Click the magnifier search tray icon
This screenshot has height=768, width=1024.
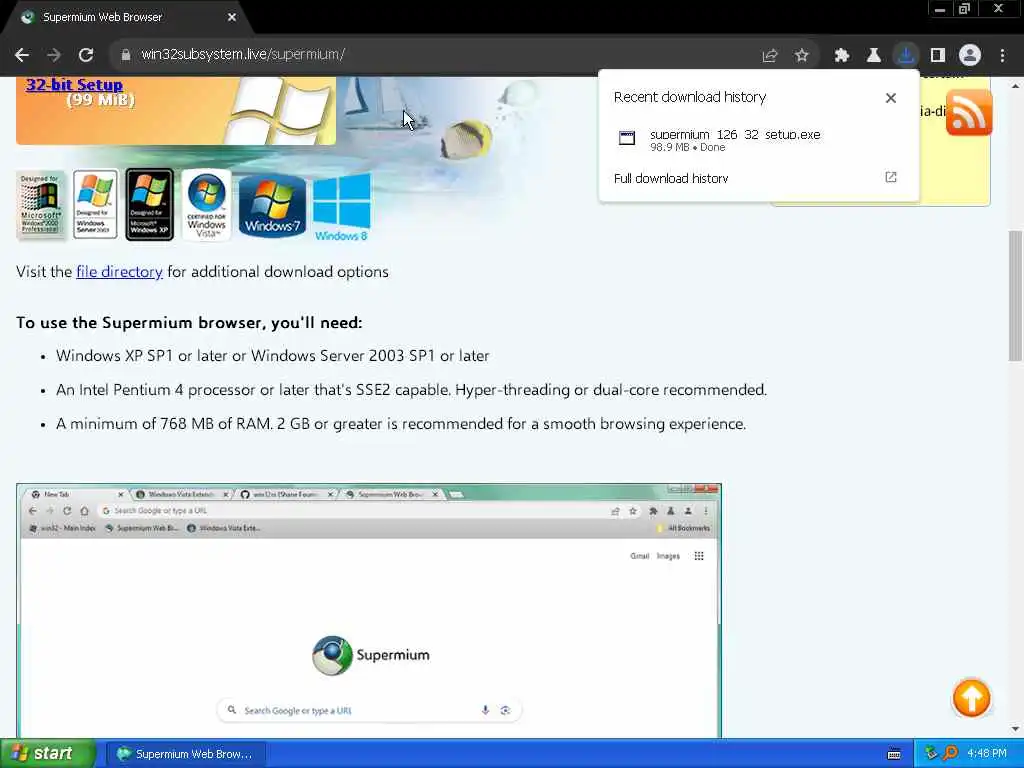point(951,754)
